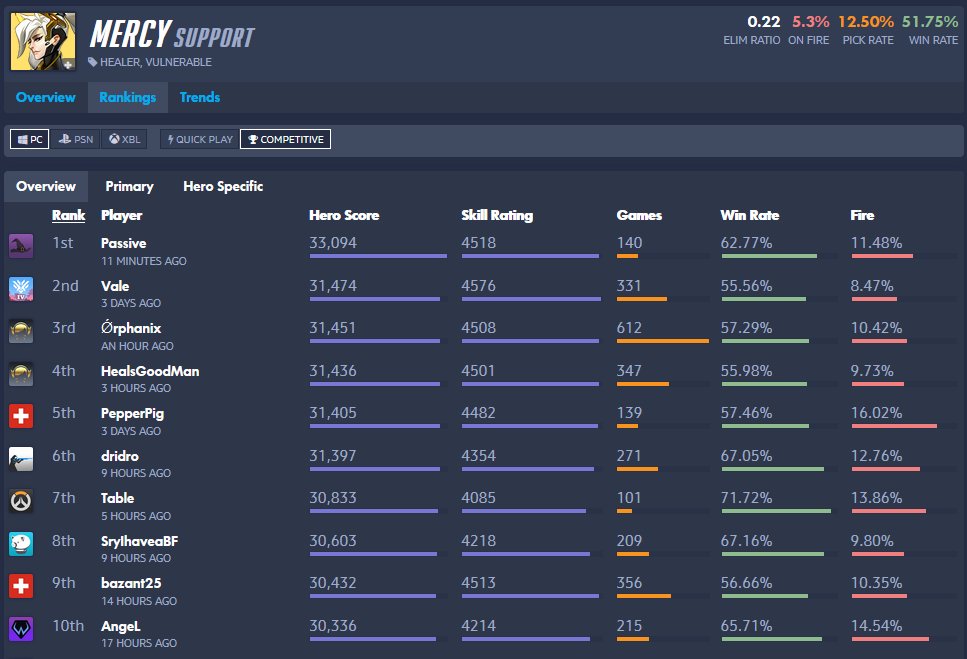Screen dimensions: 967x659
Task: Click Vale's avatar icon
Action: pos(21,289)
